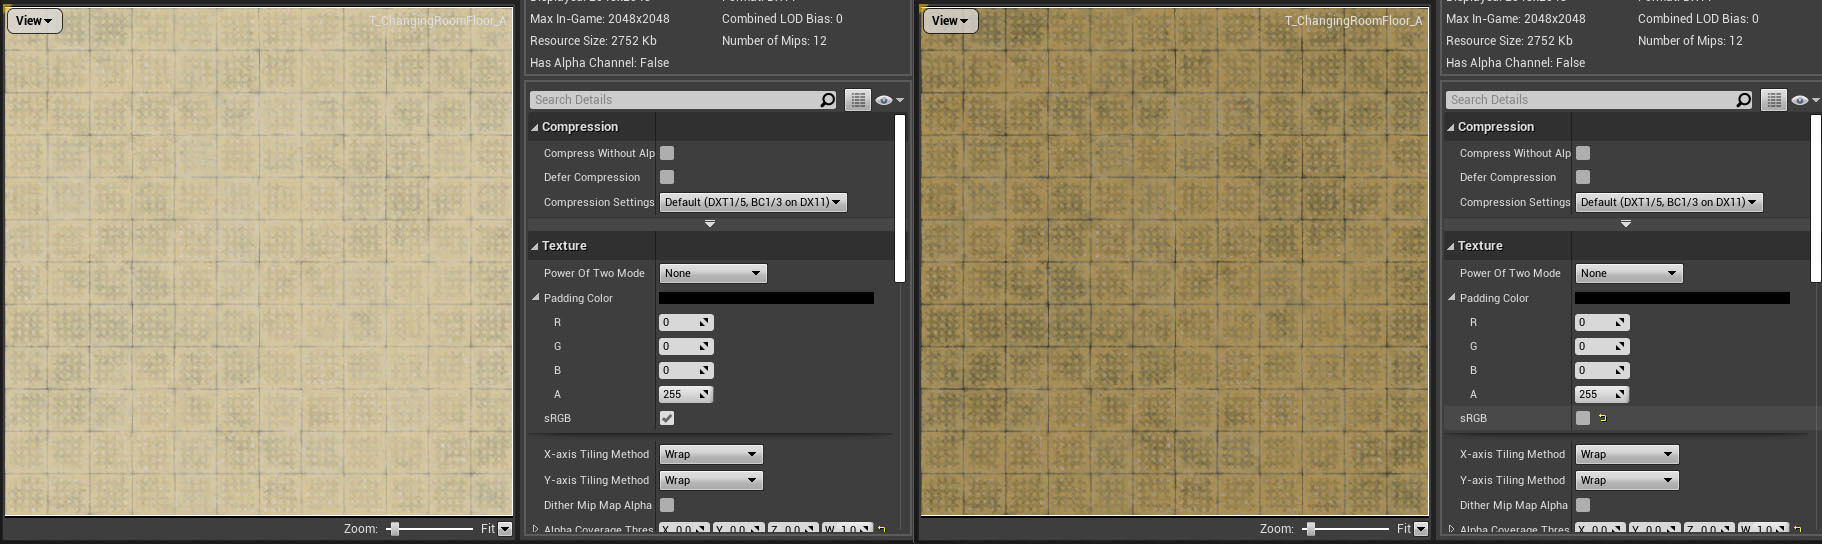Click the Search Details field in the left panel
This screenshot has height=544, width=1822.
point(675,100)
